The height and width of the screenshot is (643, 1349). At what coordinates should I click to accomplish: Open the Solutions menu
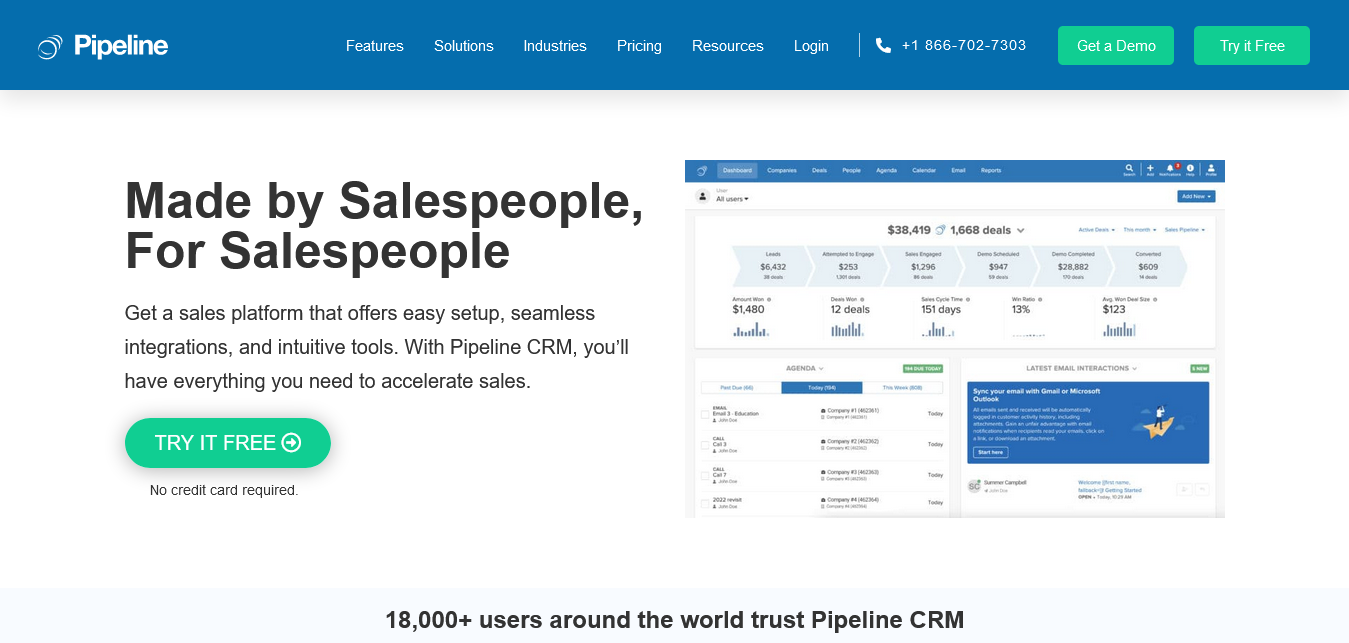tap(464, 46)
